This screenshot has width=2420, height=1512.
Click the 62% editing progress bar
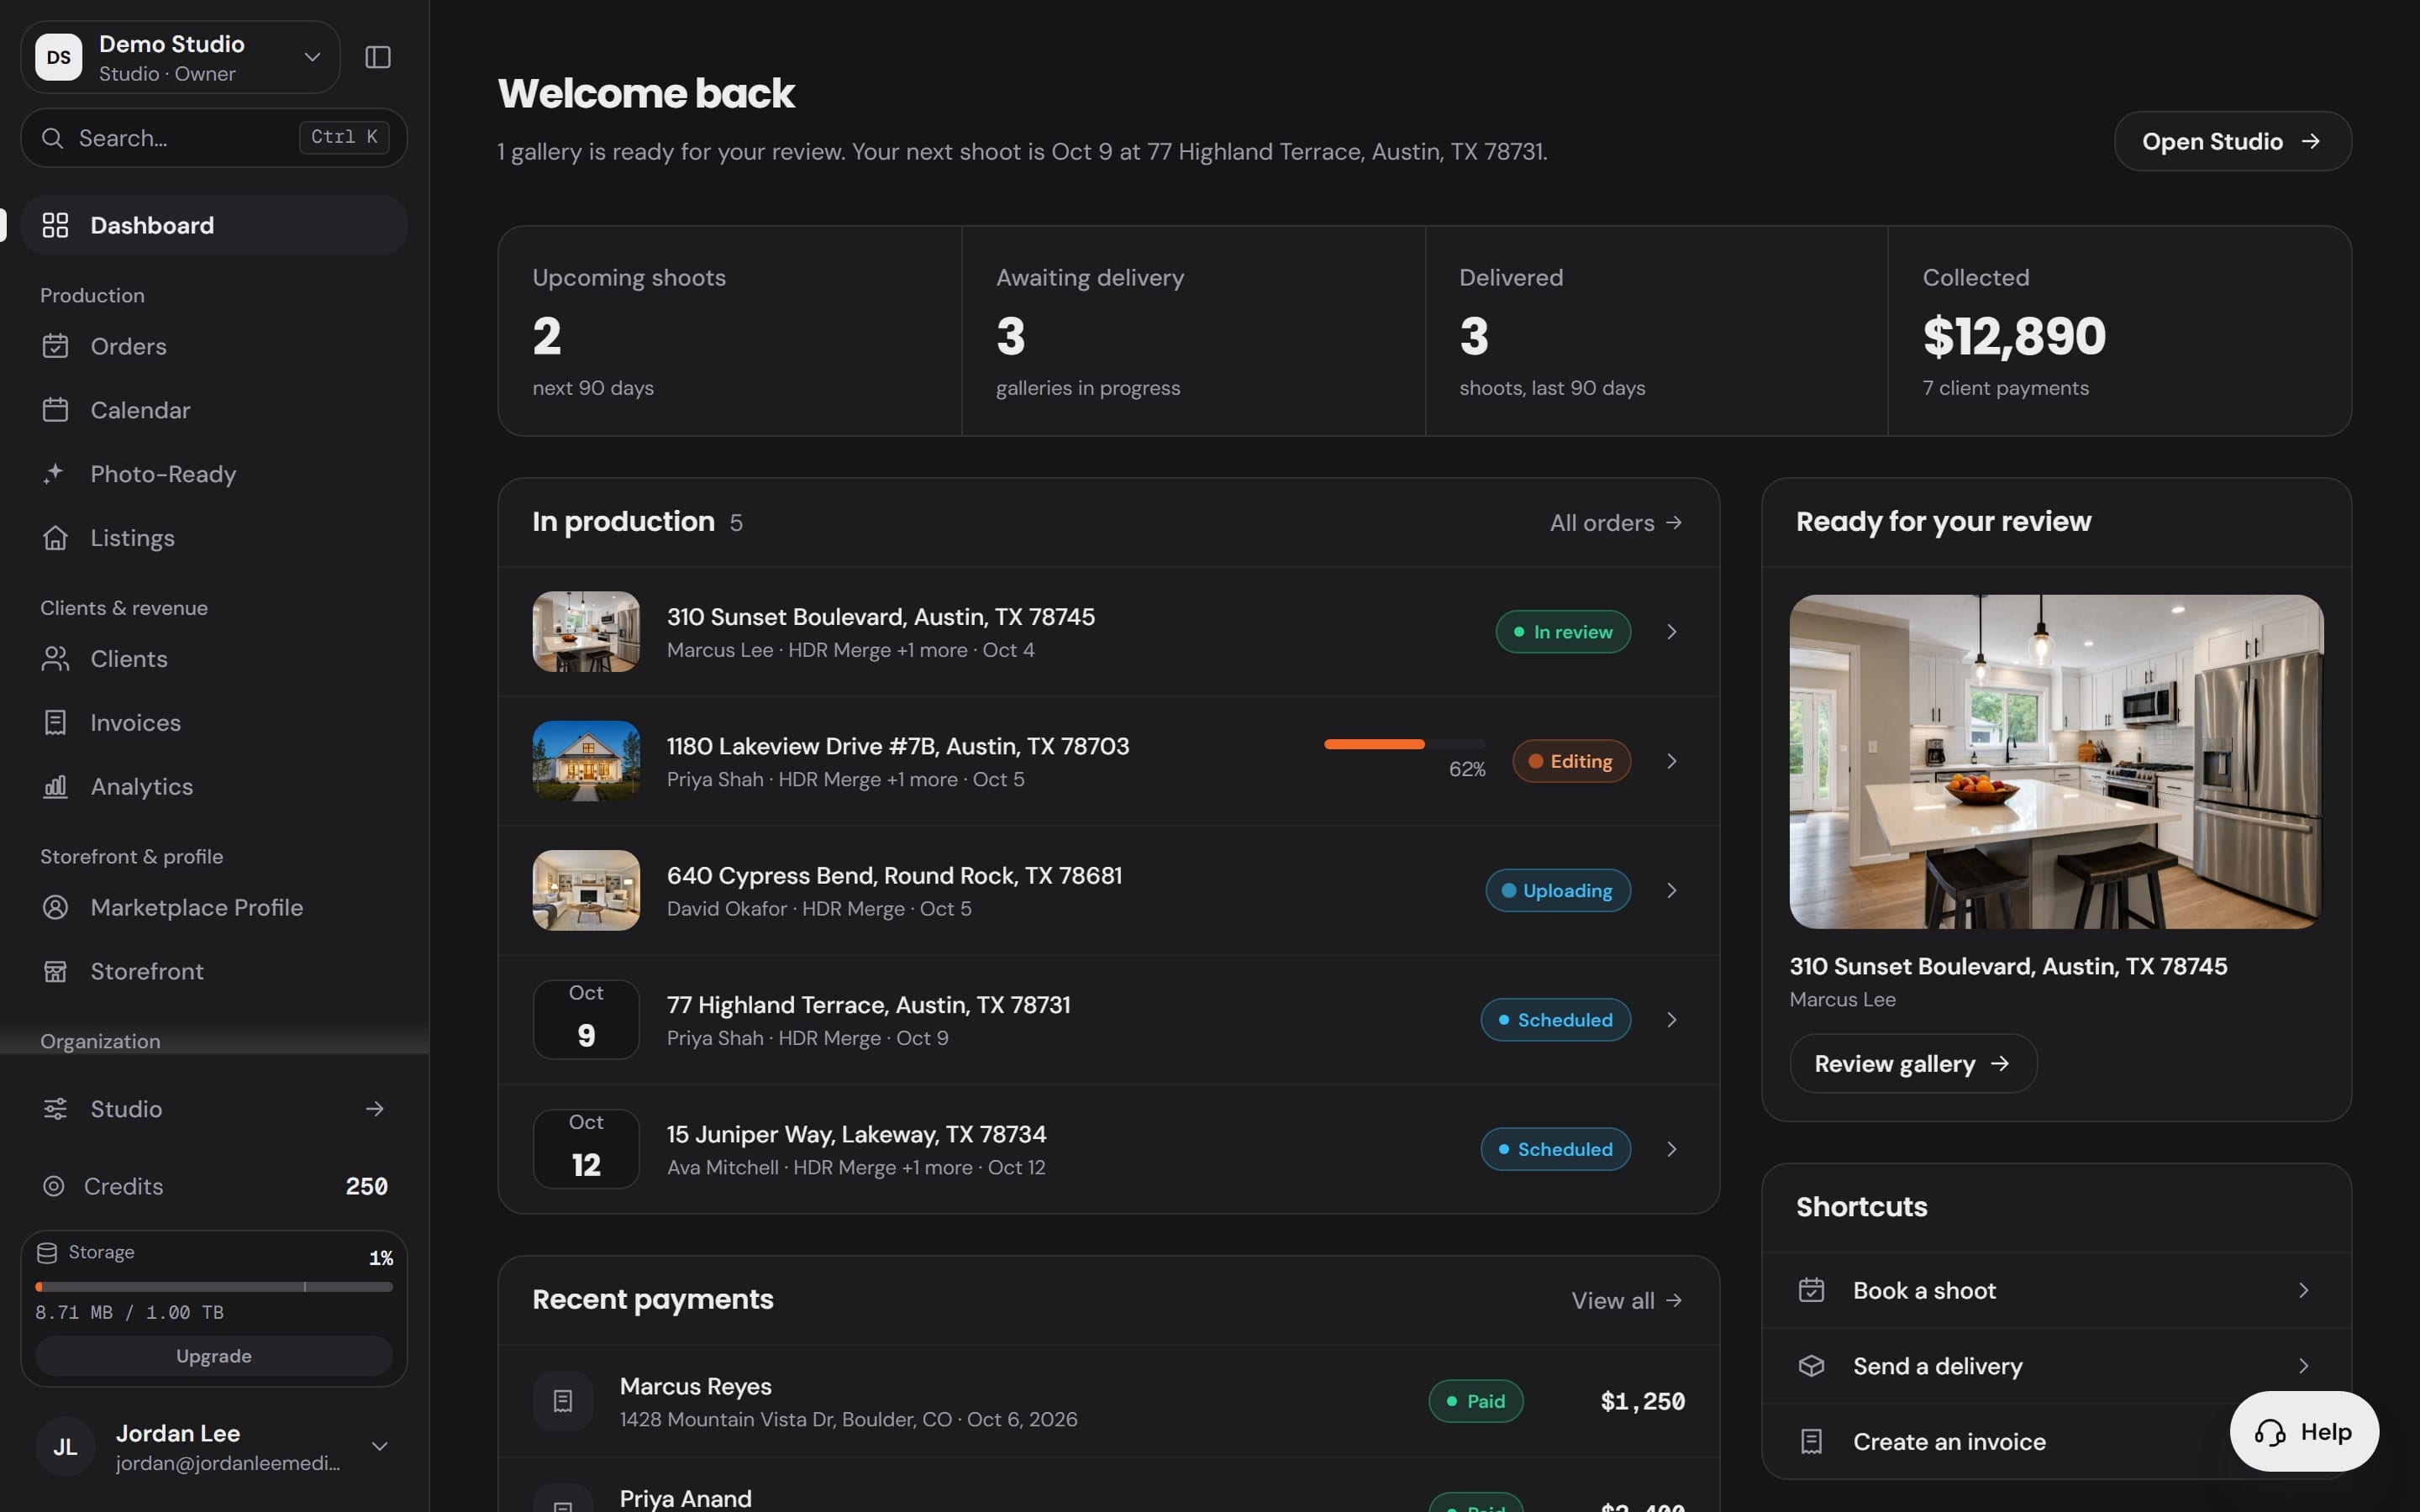pos(1405,744)
